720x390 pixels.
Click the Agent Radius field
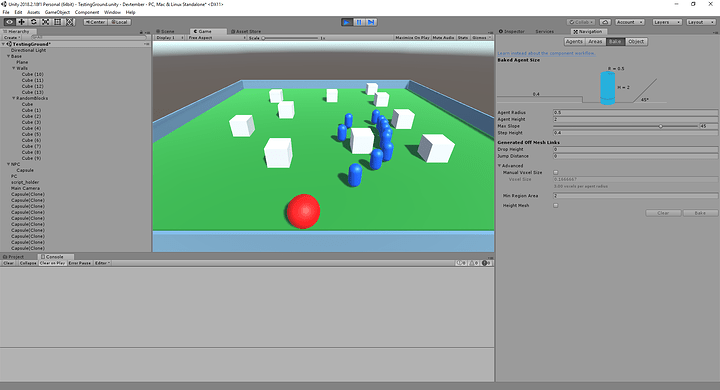pyautogui.click(x=635, y=113)
